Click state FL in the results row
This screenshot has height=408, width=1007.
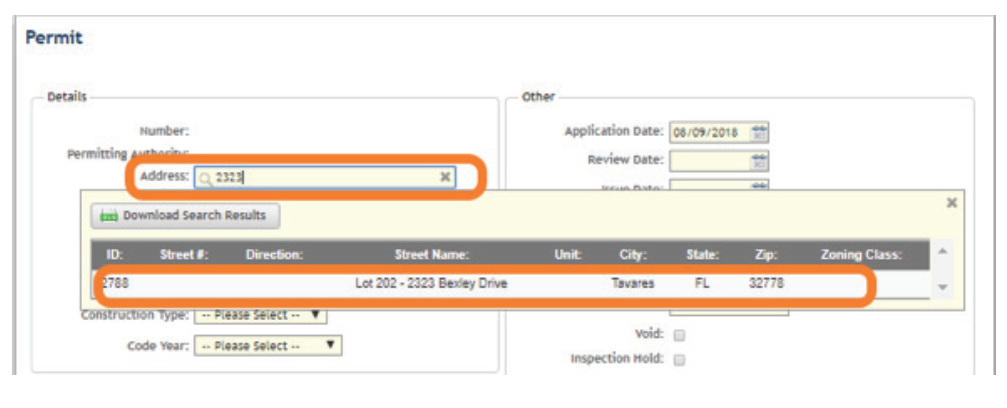(703, 283)
